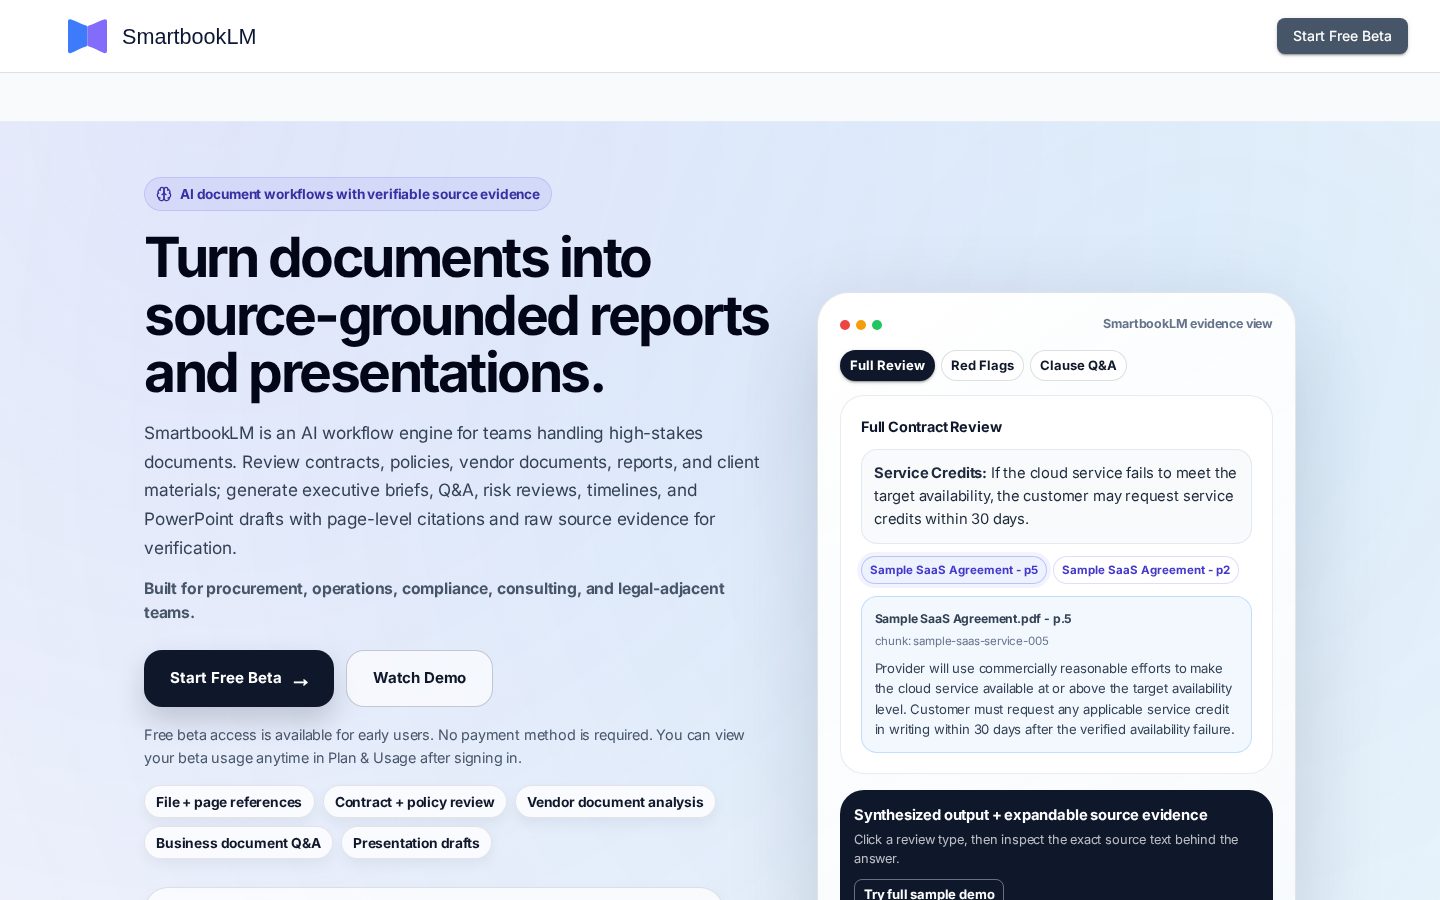Open the Sample SaaS Agreement - p2 citation

click(1146, 570)
